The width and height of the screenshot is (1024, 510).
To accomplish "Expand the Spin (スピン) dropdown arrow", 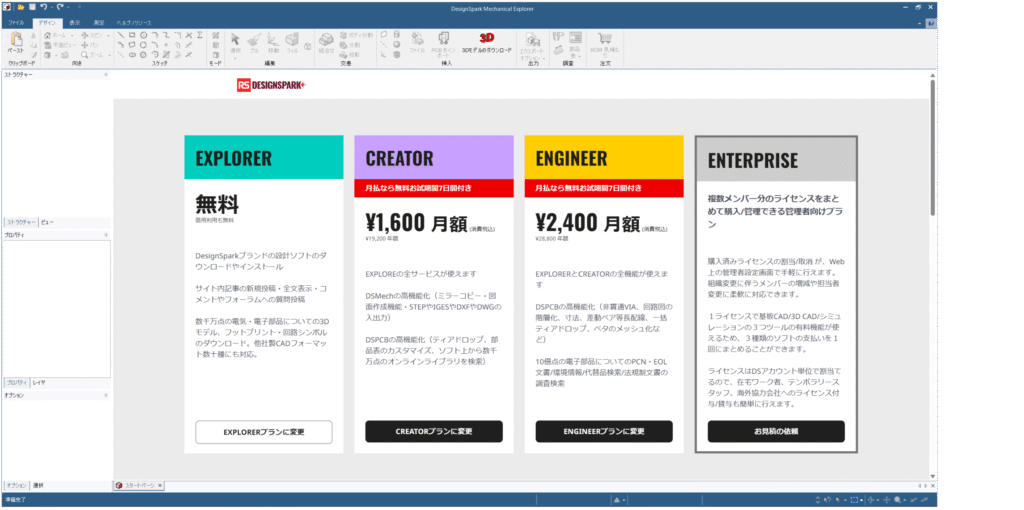I will coord(108,35).
